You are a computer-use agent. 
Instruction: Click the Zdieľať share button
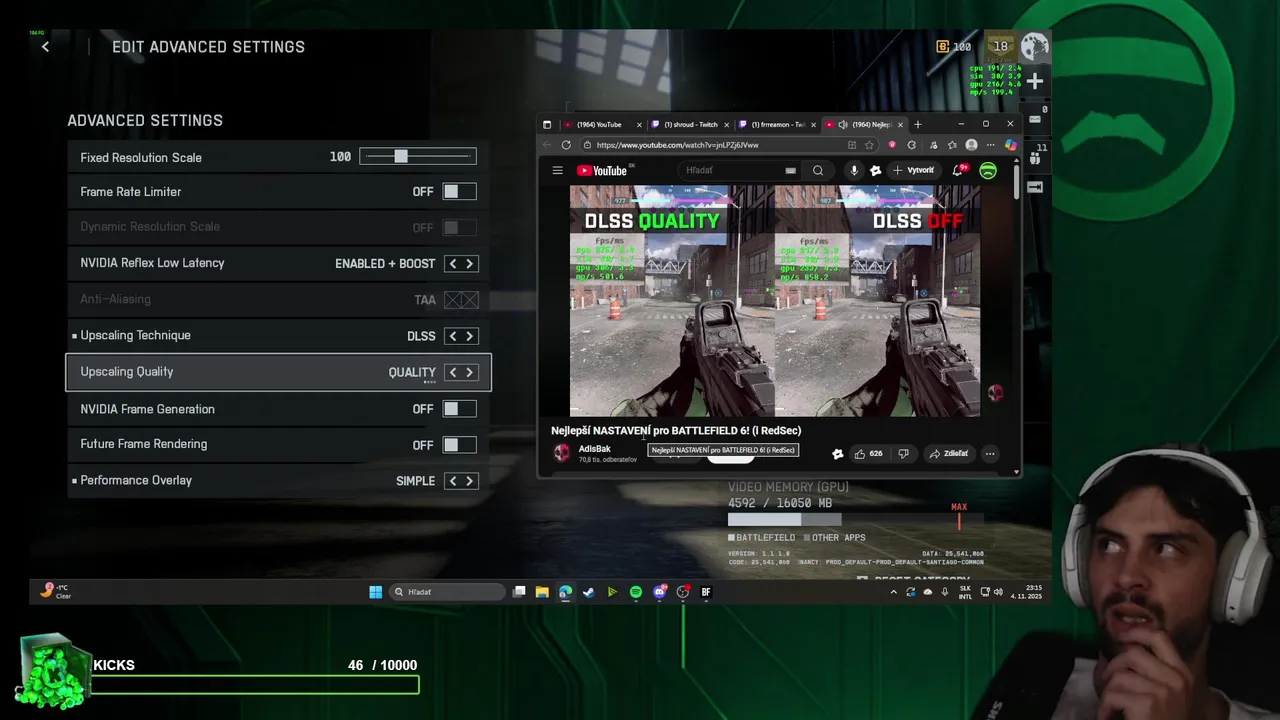pos(948,454)
